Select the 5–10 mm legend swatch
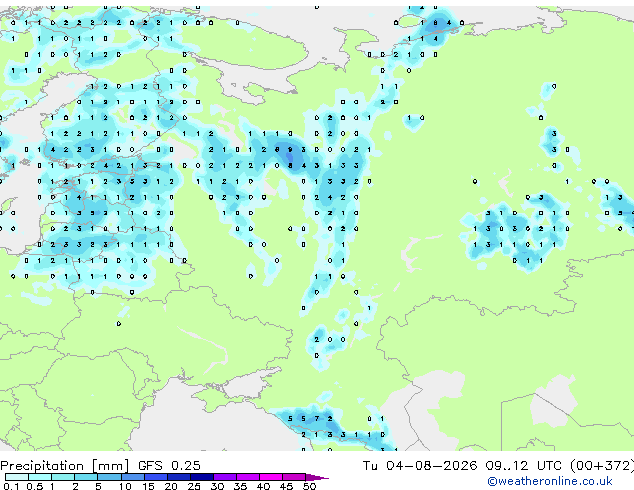Viewport: 634px width, 490px height. click(109, 477)
